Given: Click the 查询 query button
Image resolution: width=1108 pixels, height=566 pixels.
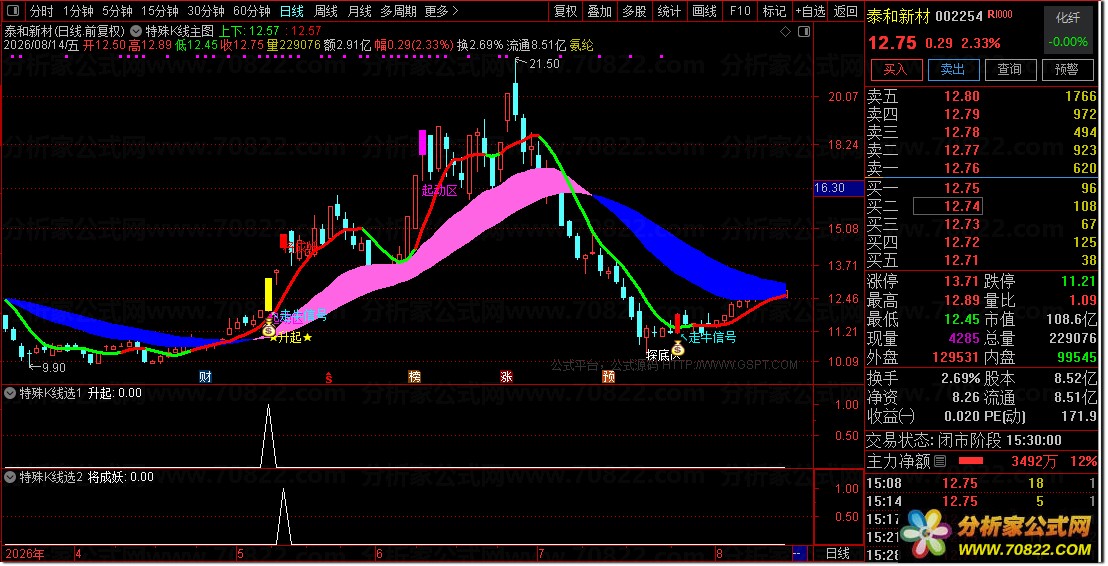Looking at the screenshot, I should [x=1010, y=69].
